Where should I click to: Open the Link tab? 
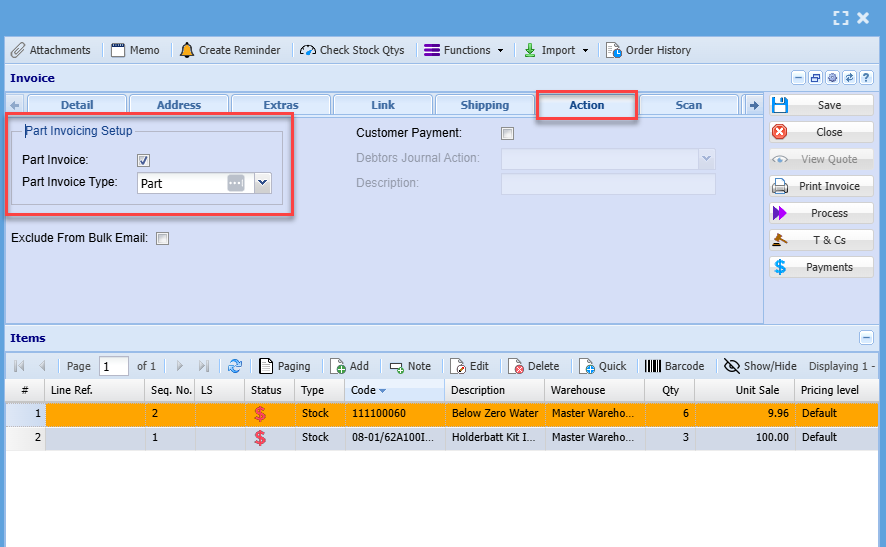click(383, 105)
